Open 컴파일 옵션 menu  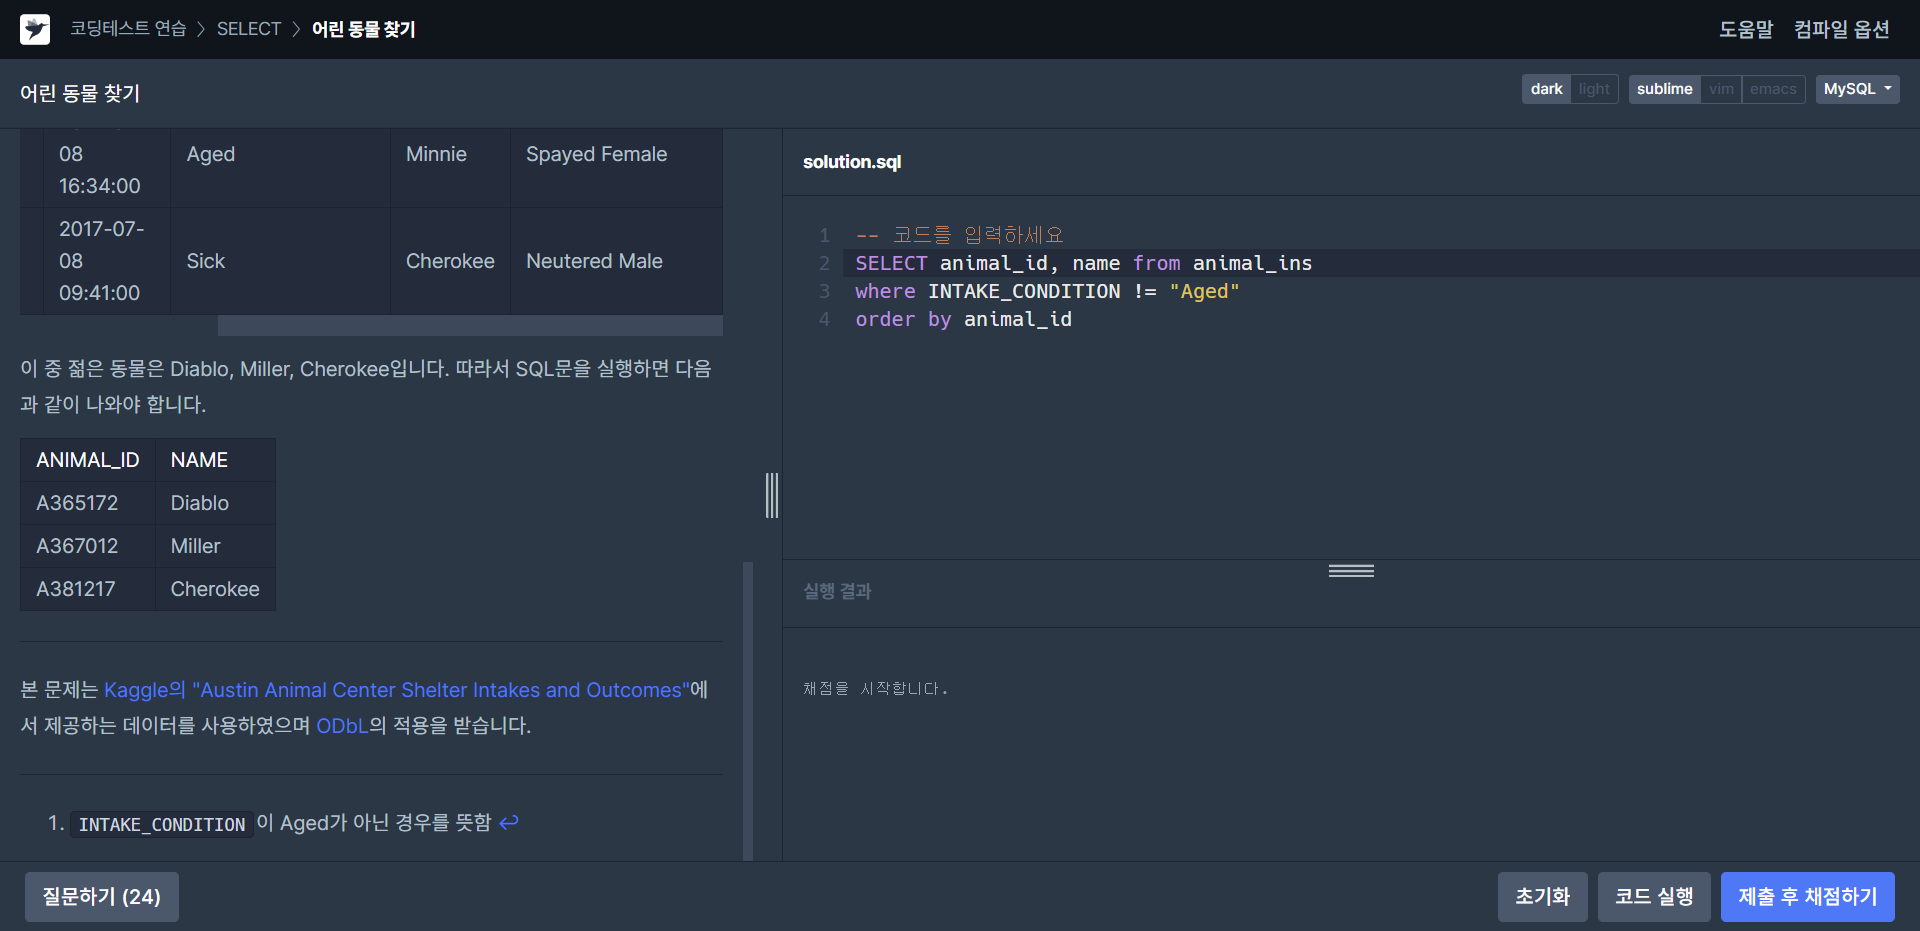point(1841,29)
